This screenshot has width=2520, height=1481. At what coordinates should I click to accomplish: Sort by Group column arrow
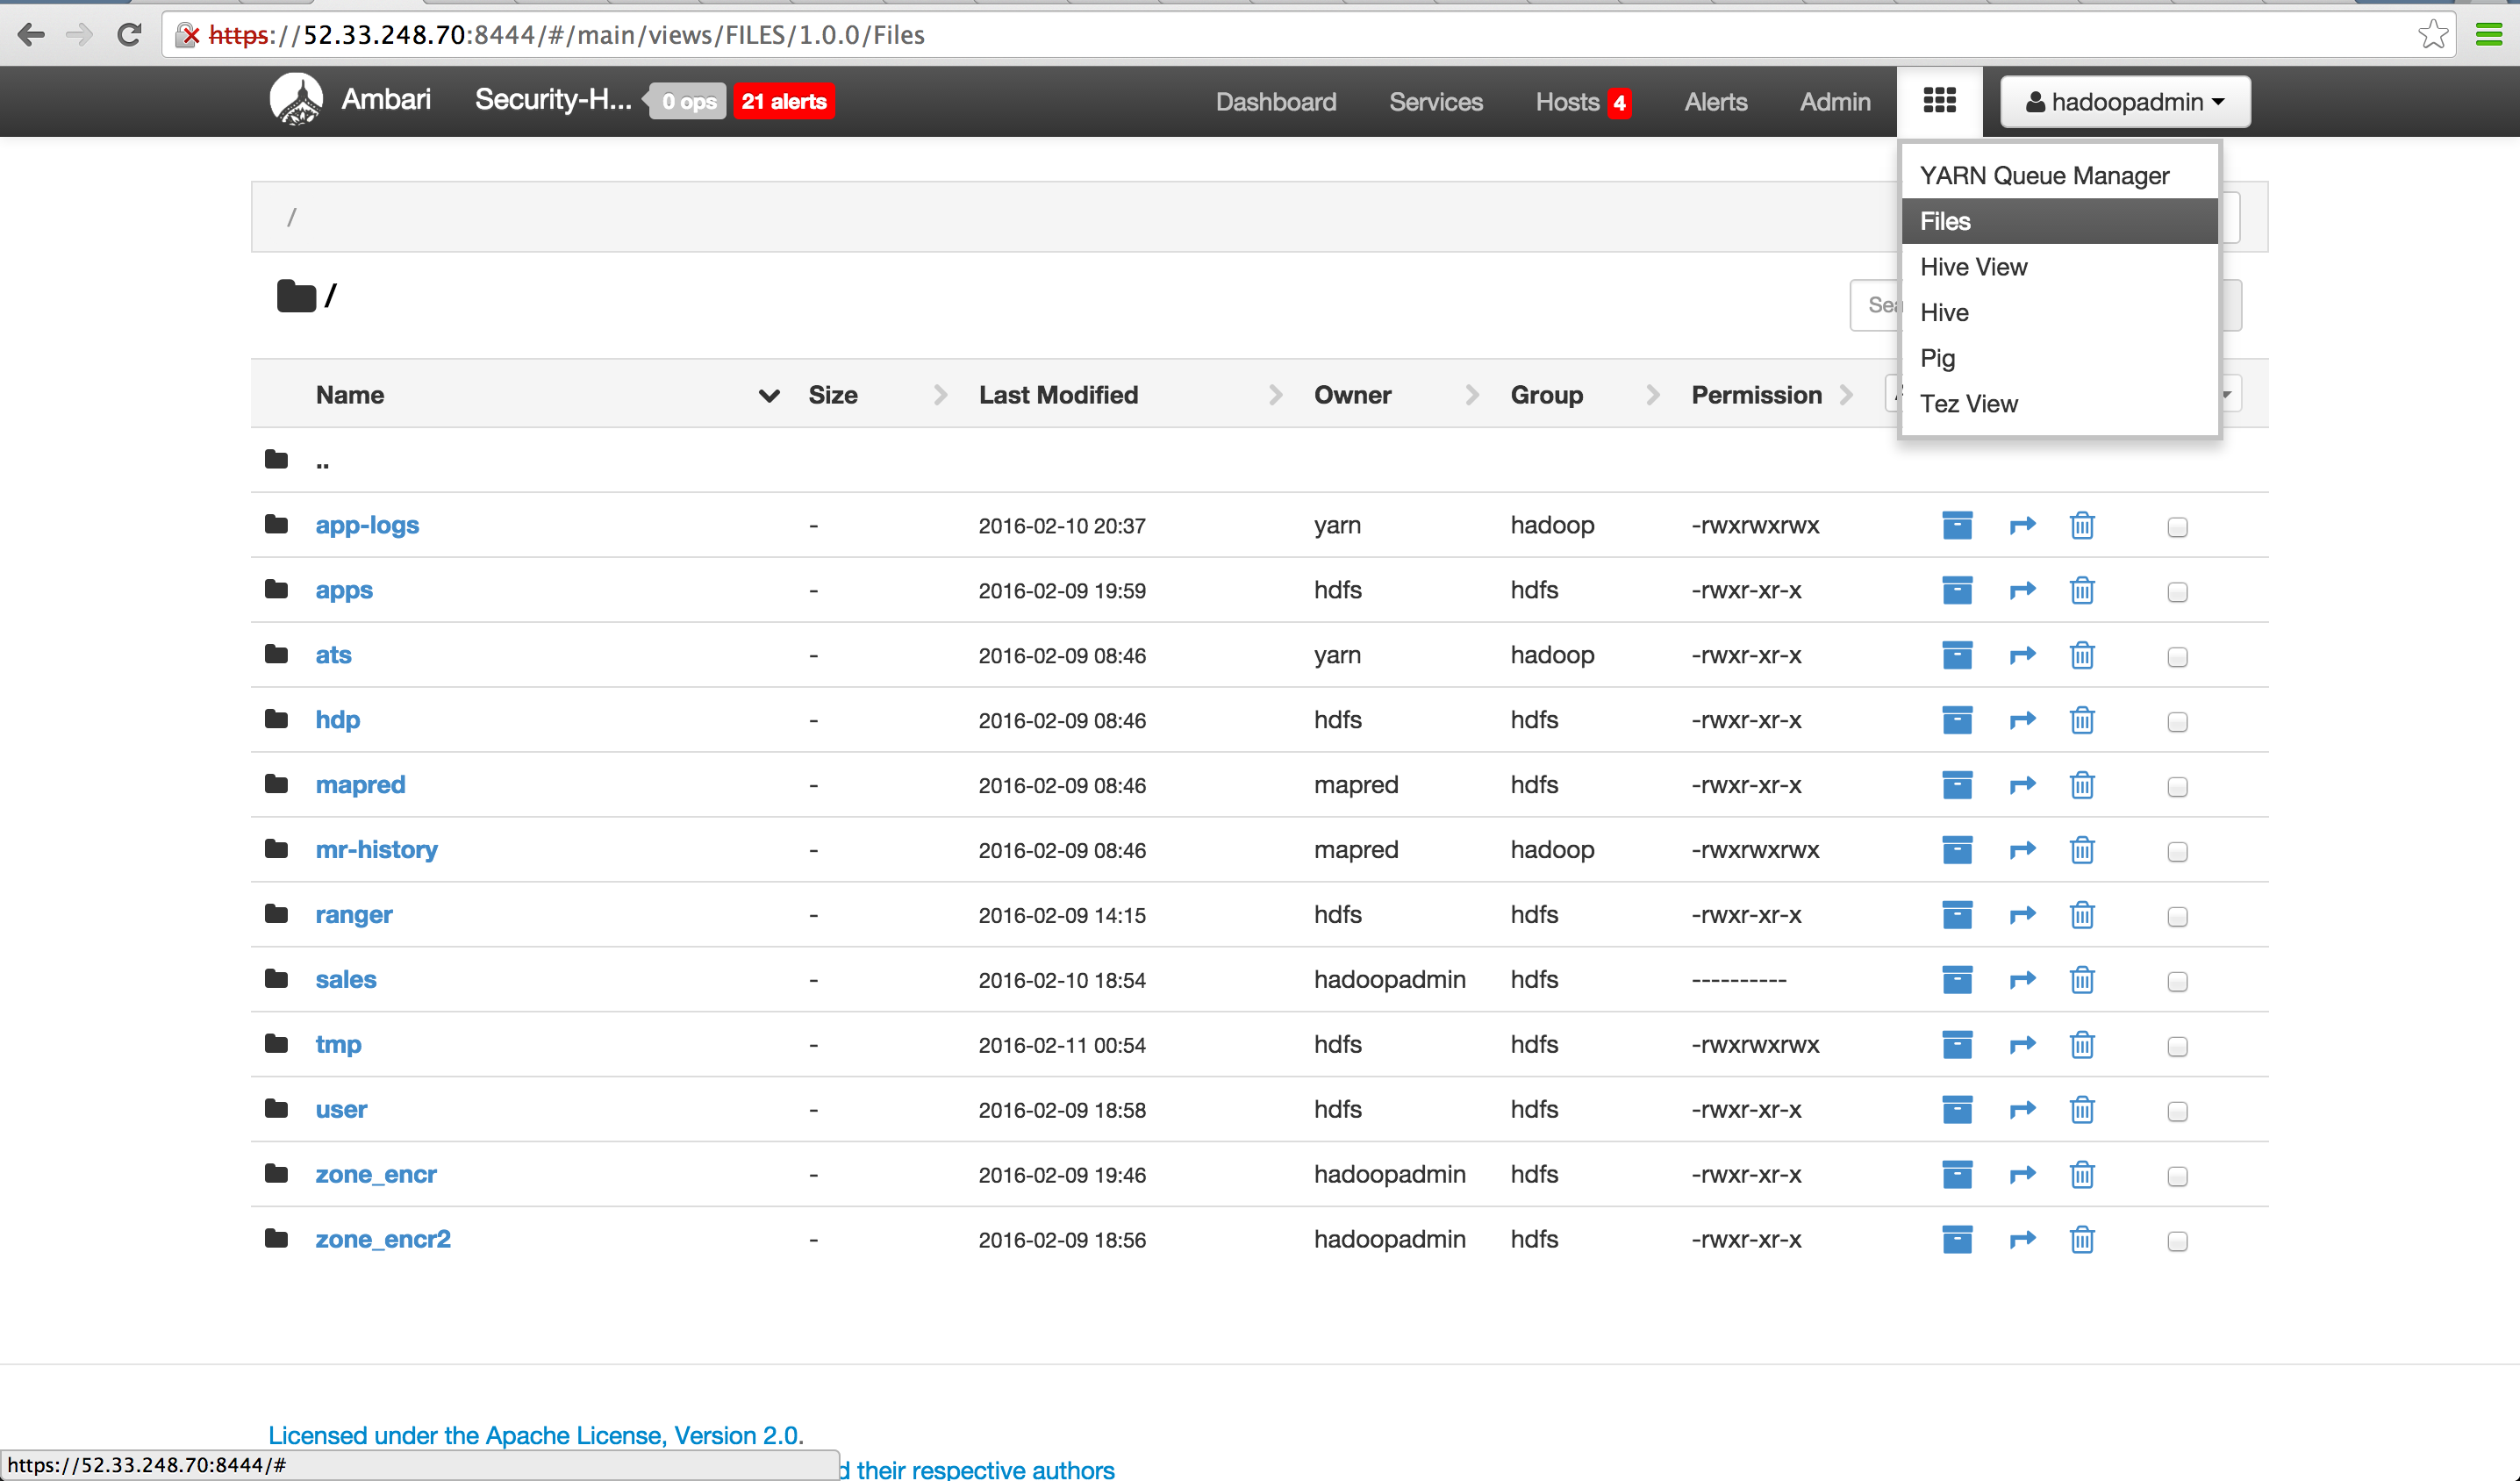(x=1652, y=395)
